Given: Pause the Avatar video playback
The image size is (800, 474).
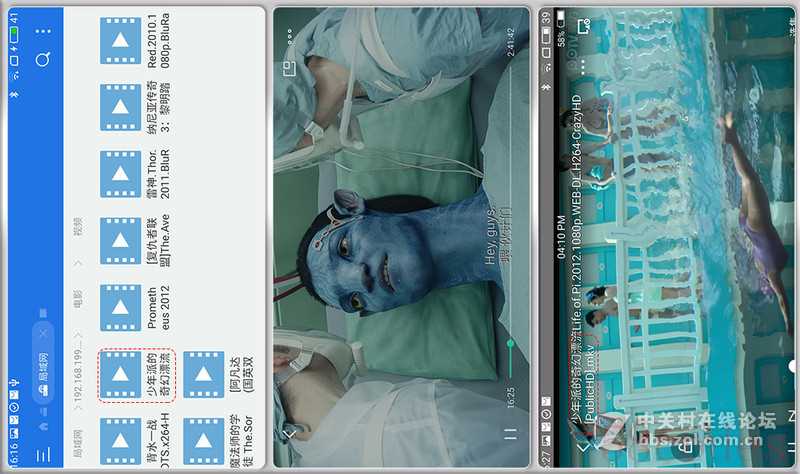Looking at the screenshot, I should tap(510, 434).
